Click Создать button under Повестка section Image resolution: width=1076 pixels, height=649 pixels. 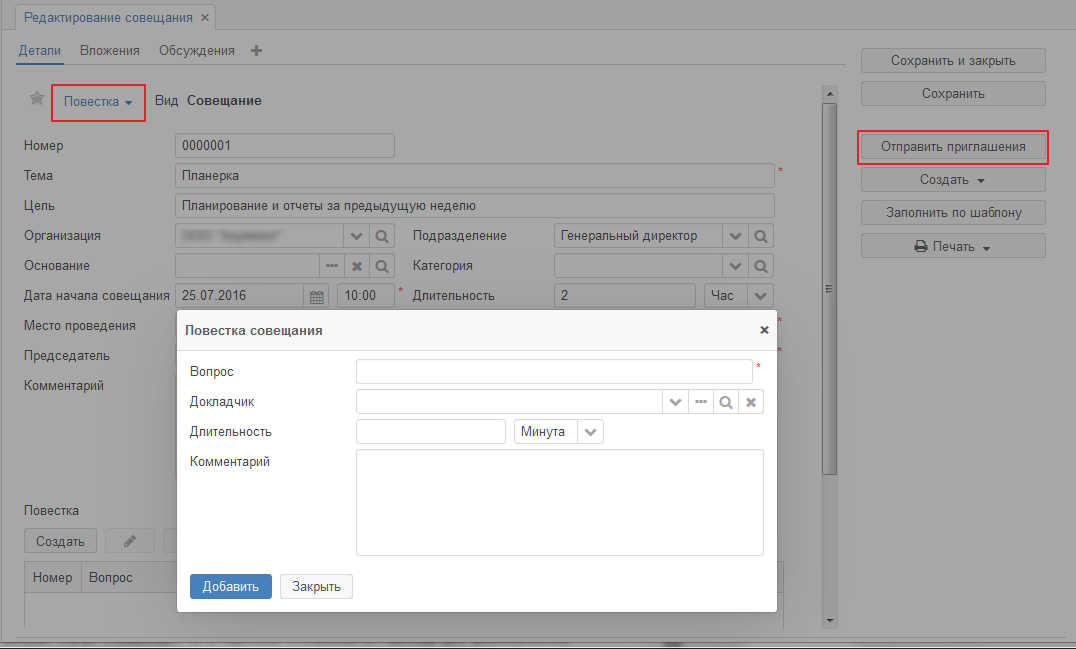(60, 541)
